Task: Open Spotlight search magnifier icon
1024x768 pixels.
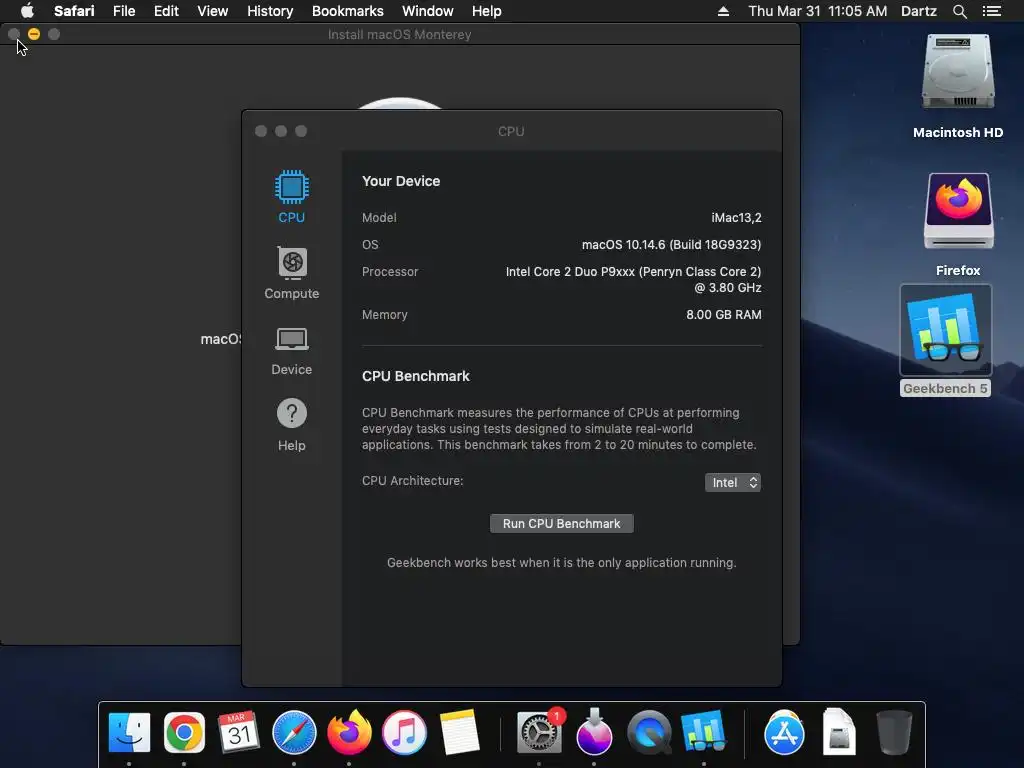Action: pos(959,11)
